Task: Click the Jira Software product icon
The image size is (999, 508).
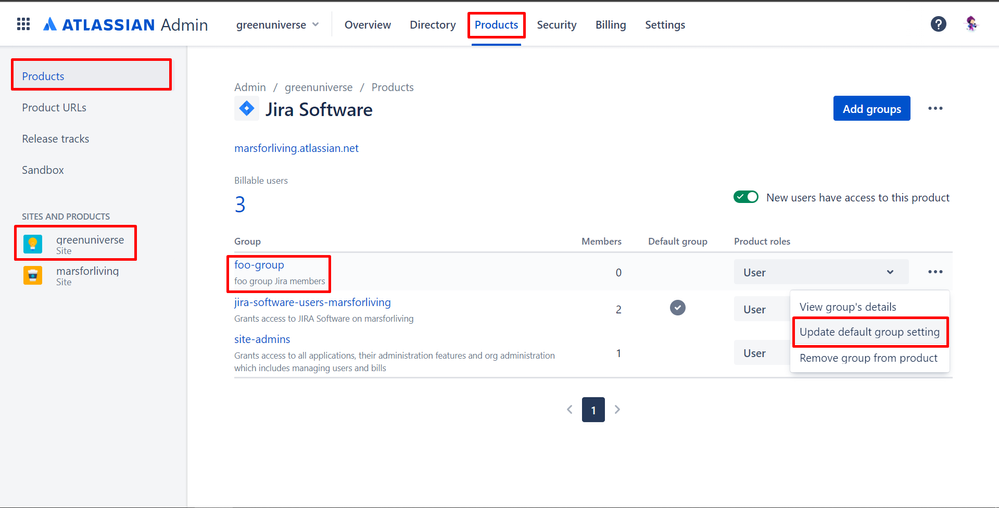Action: click(246, 109)
